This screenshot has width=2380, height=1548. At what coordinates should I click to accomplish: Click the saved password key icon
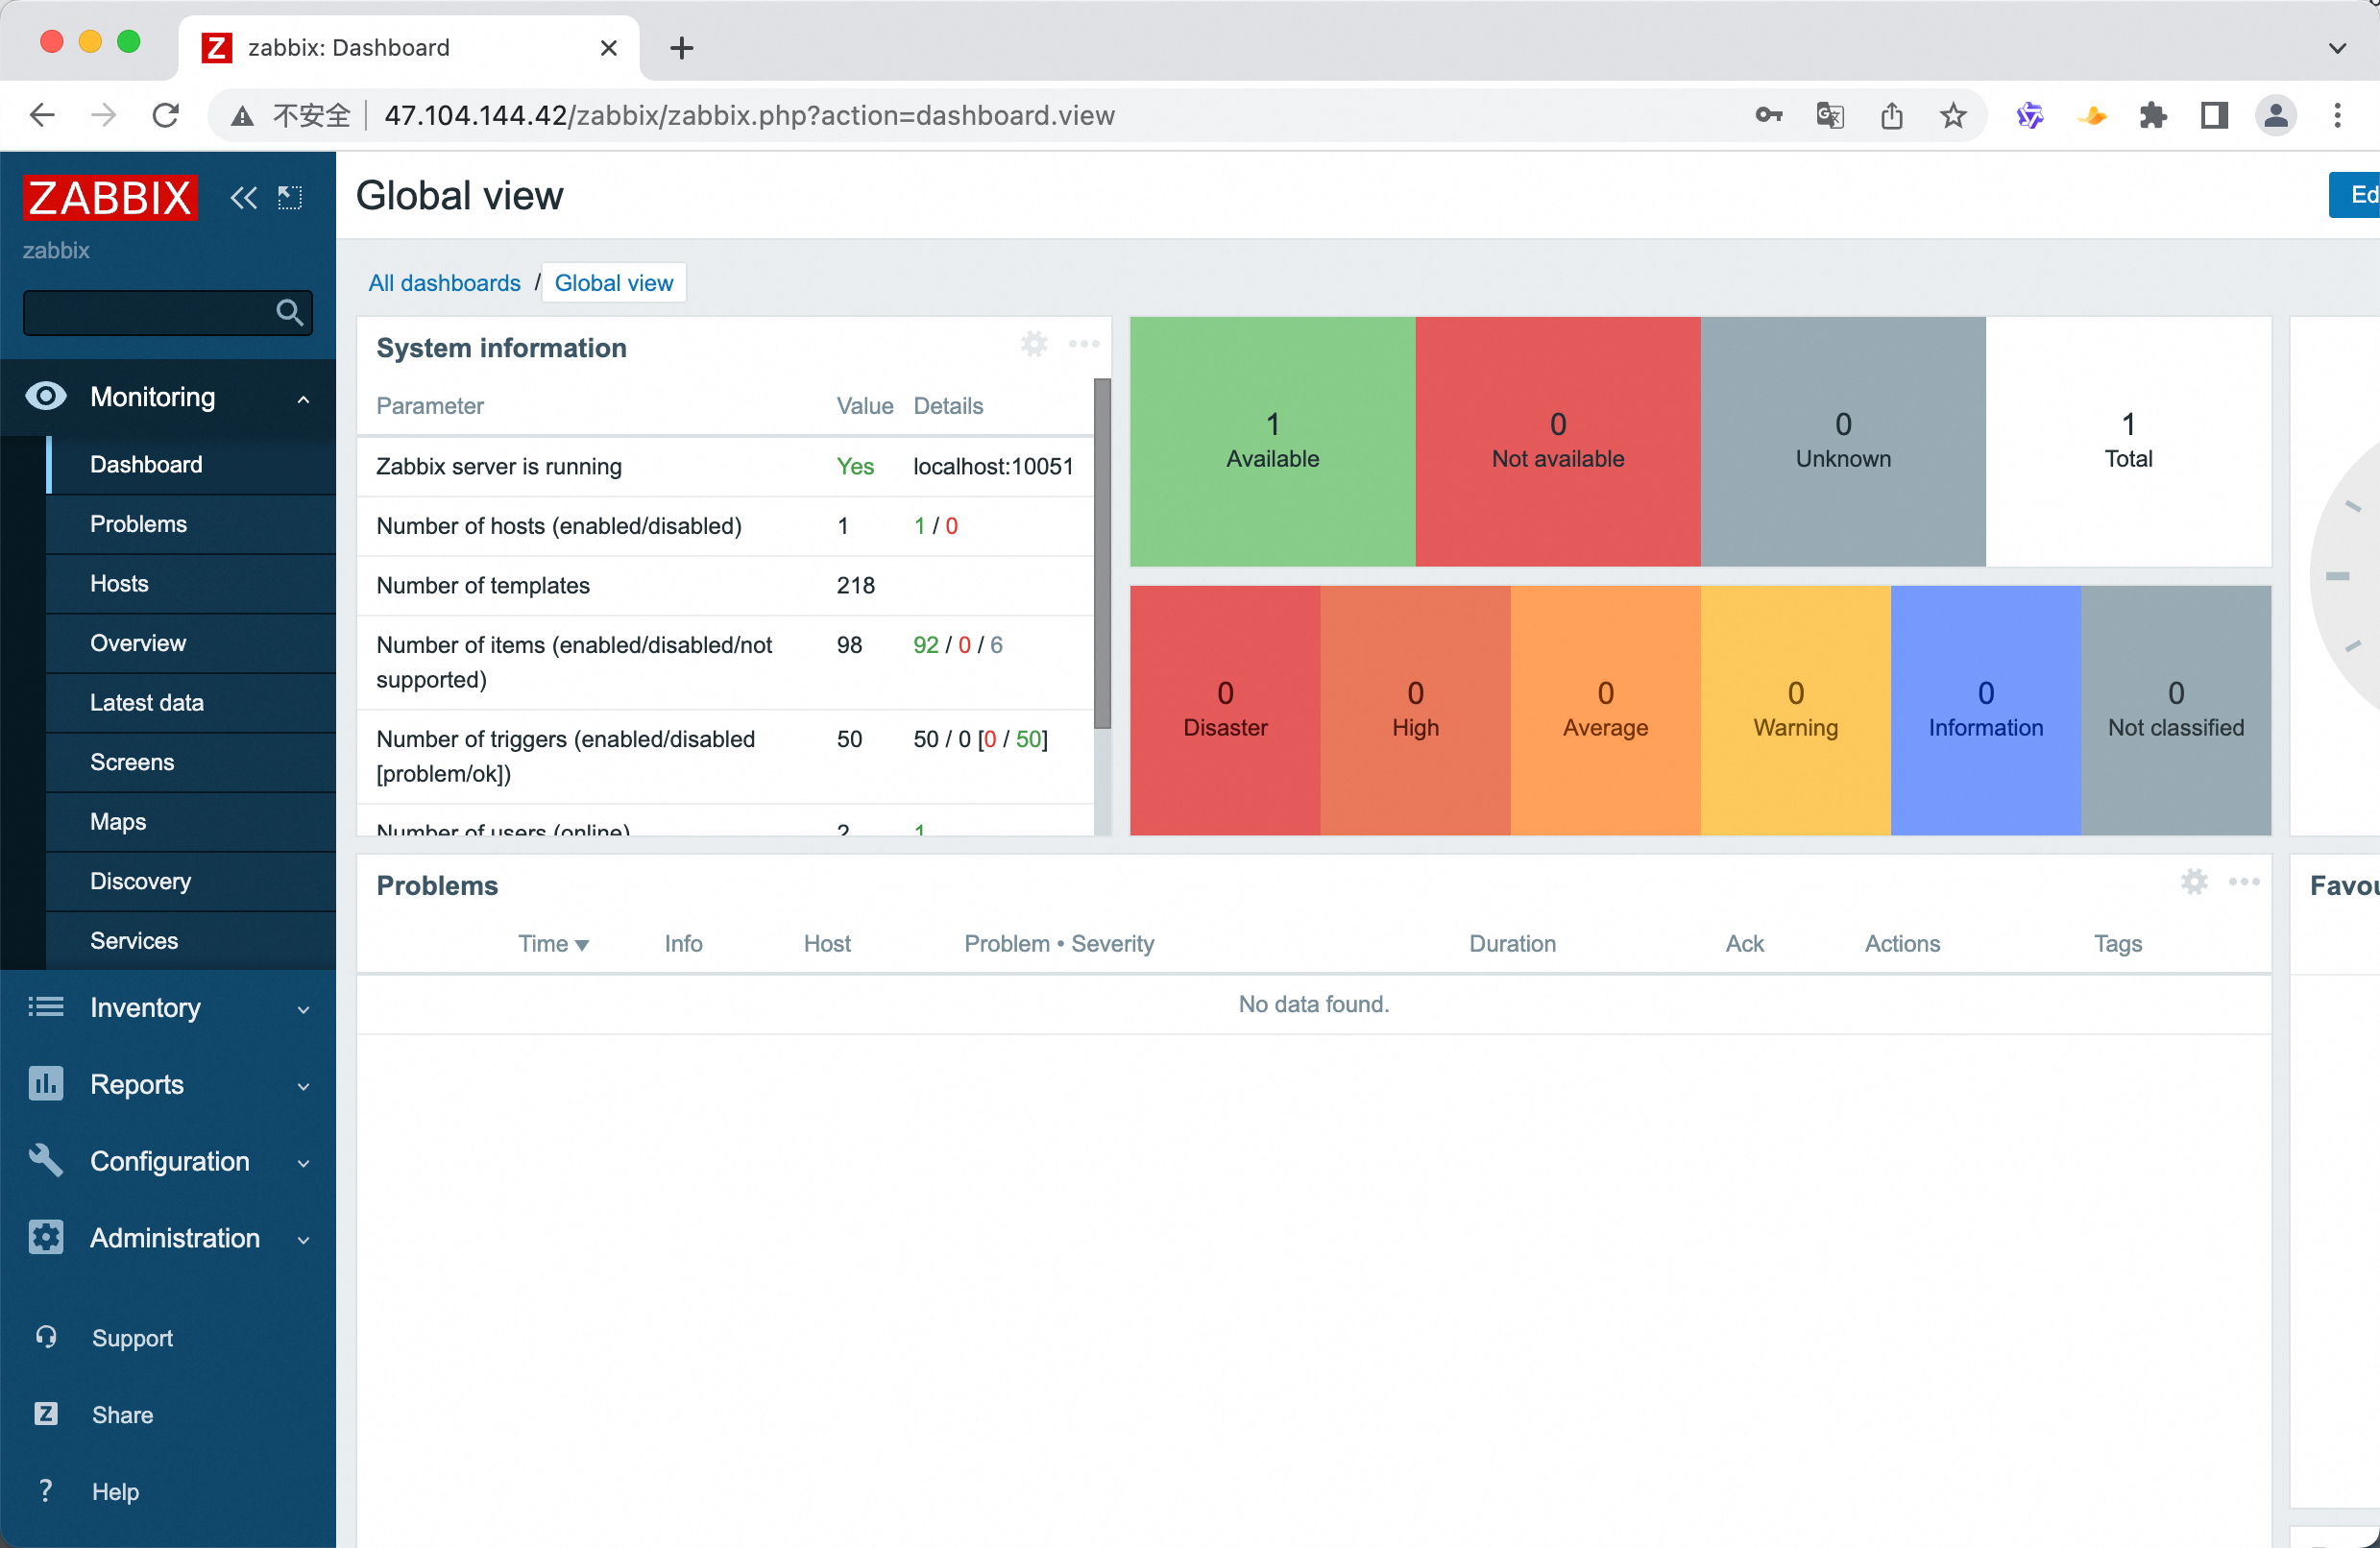pyautogui.click(x=1768, y=115)
